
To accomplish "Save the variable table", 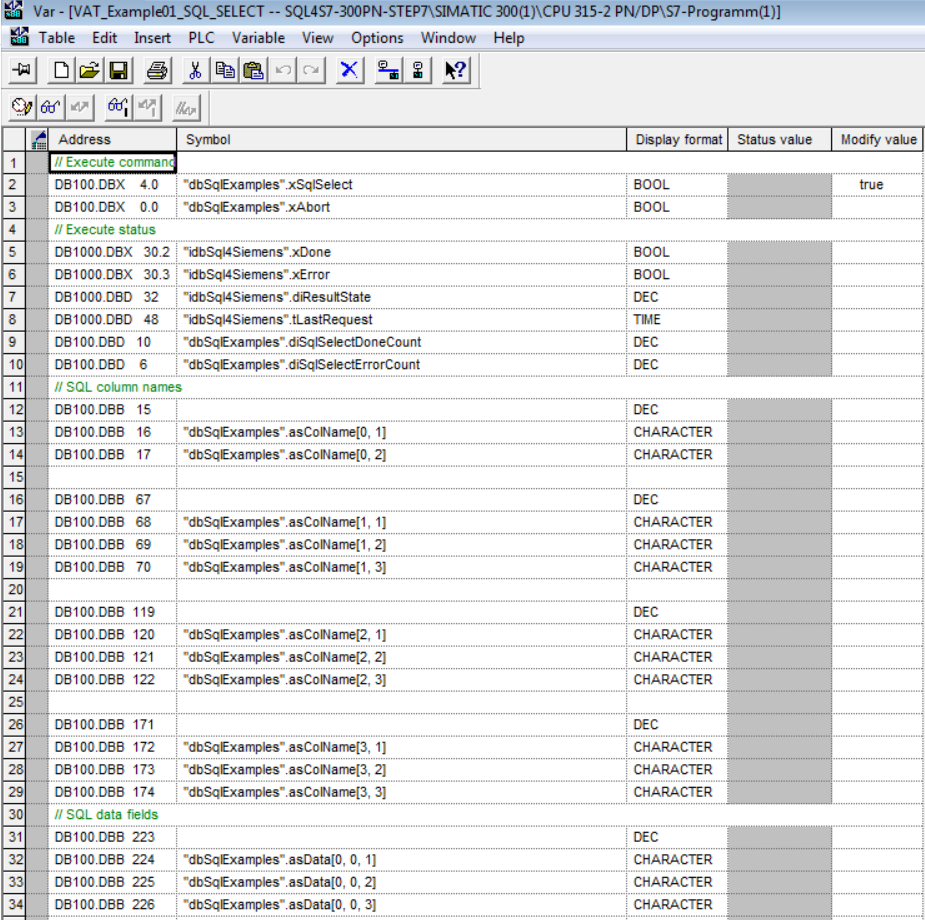I will click(x=118, y=70).
